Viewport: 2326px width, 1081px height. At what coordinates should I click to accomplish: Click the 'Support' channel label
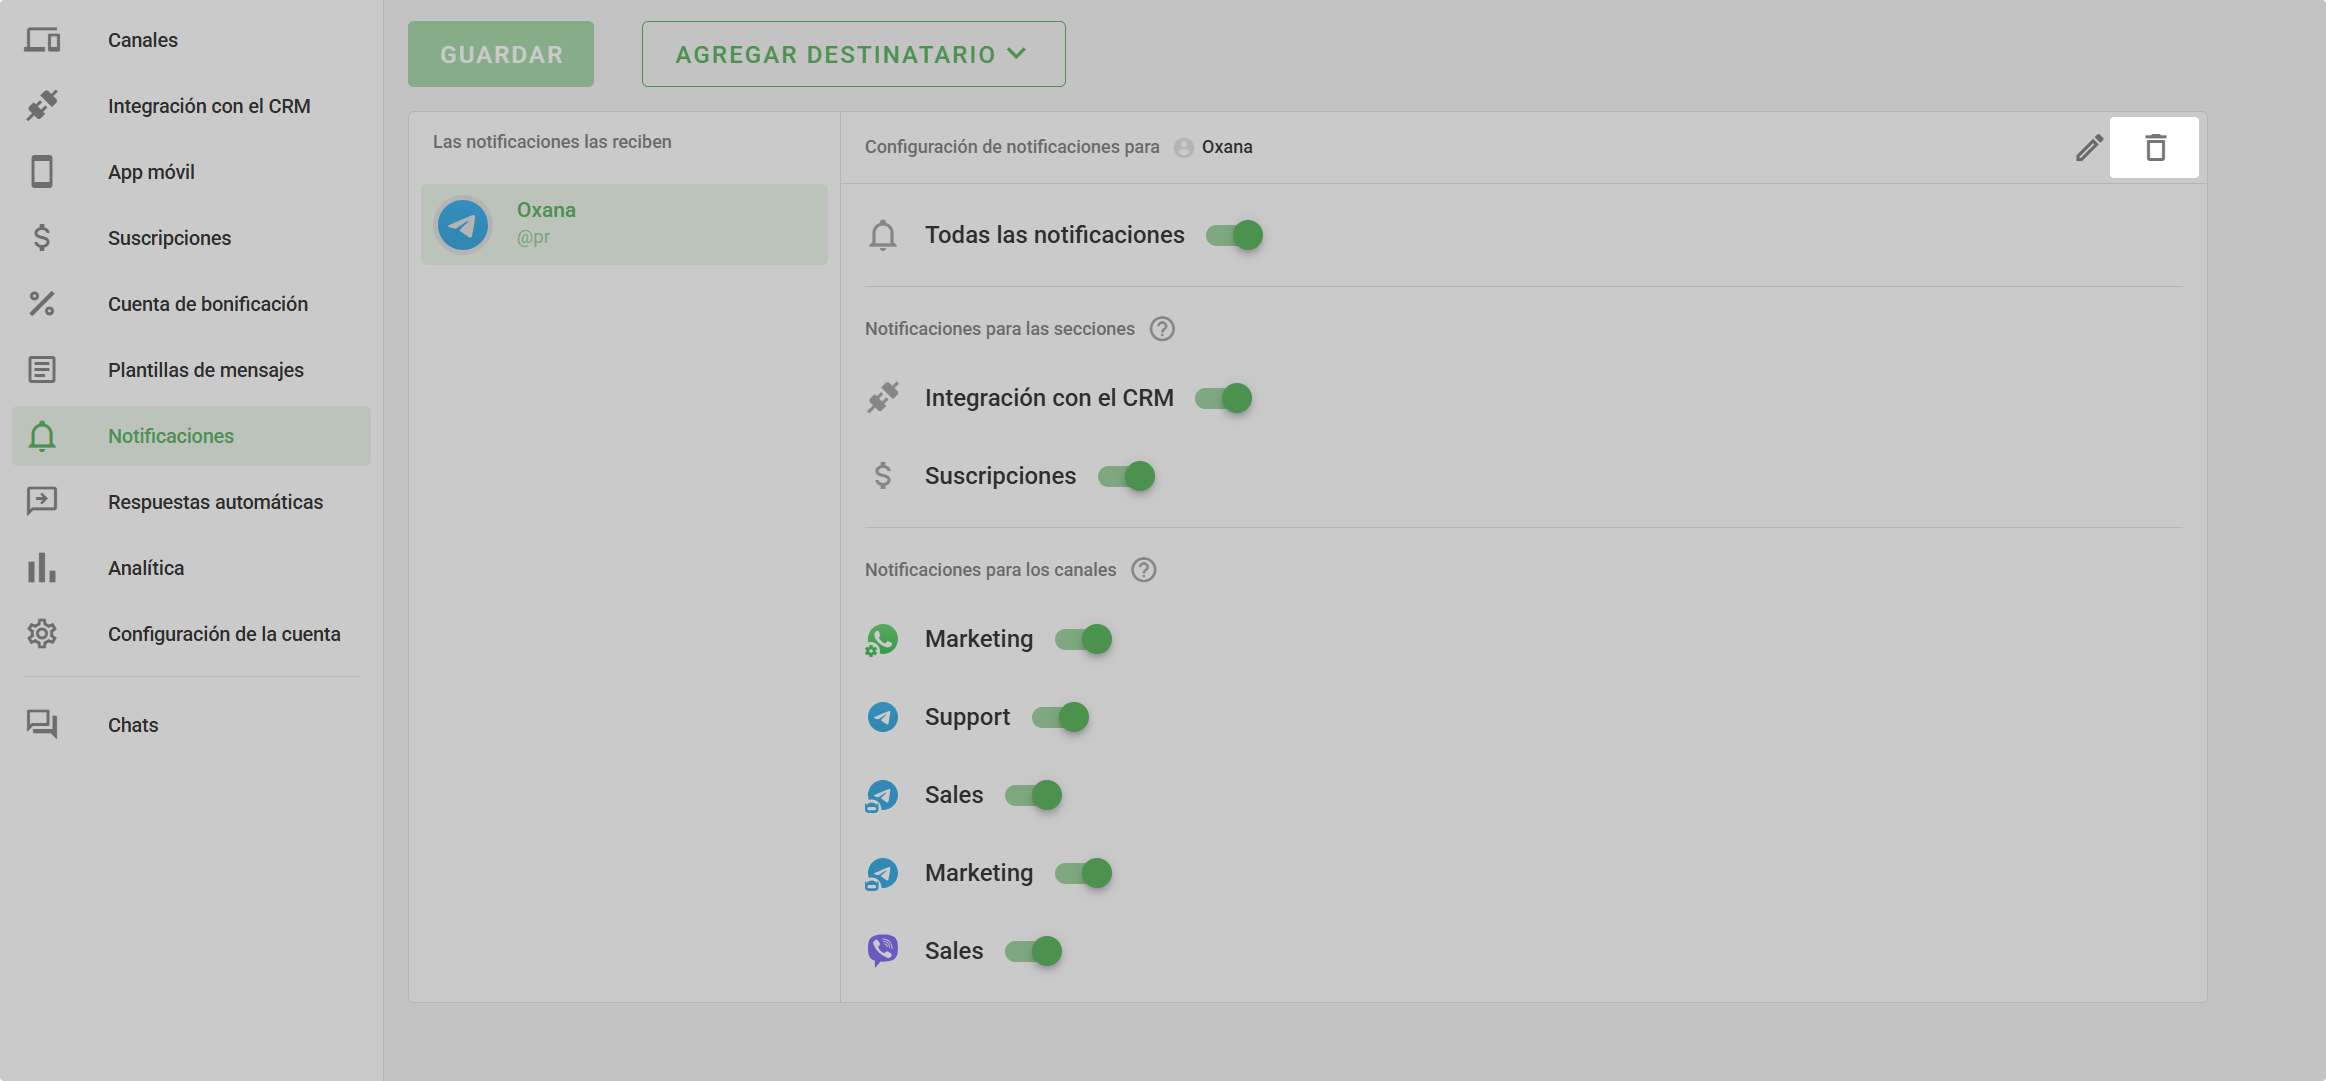(x=967, y=717)
